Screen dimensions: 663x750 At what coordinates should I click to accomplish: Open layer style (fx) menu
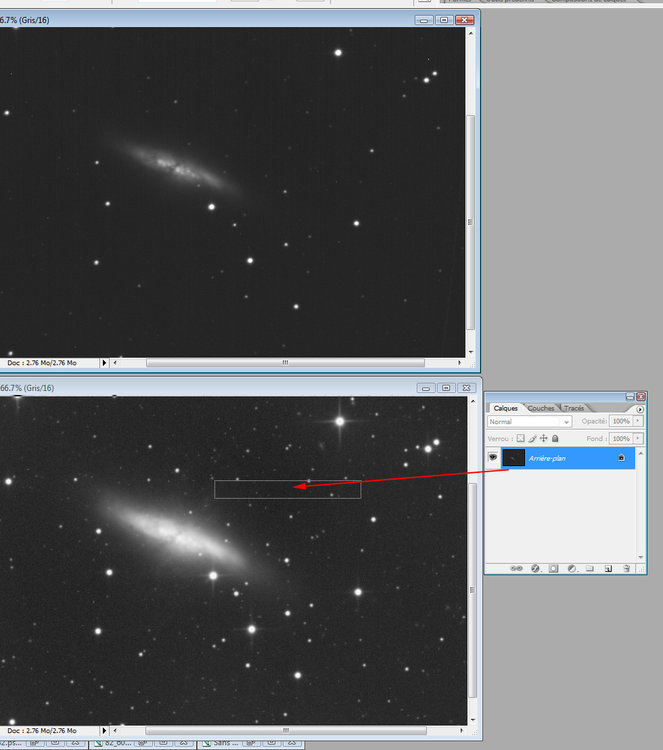[x=536, y=568]
